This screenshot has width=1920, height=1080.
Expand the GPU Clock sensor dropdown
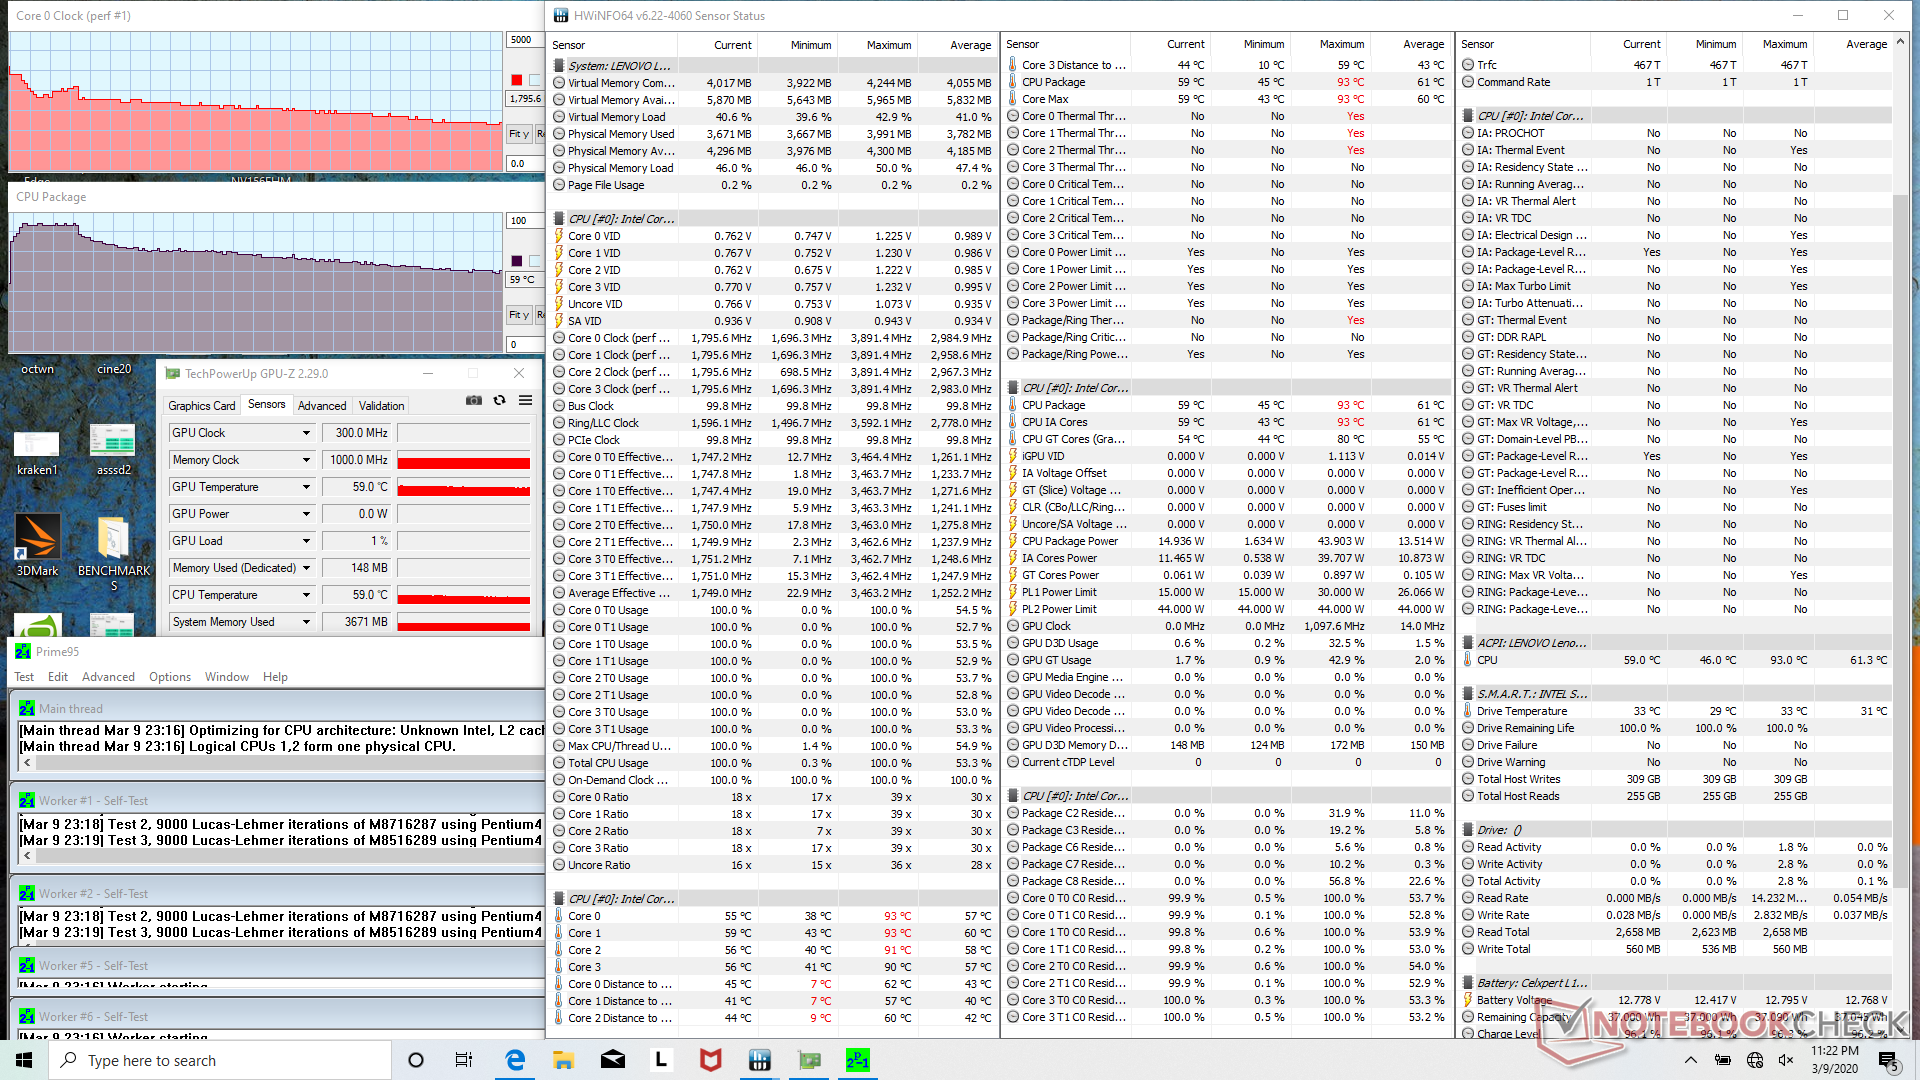pyautogui.click(x=306, y=433)
